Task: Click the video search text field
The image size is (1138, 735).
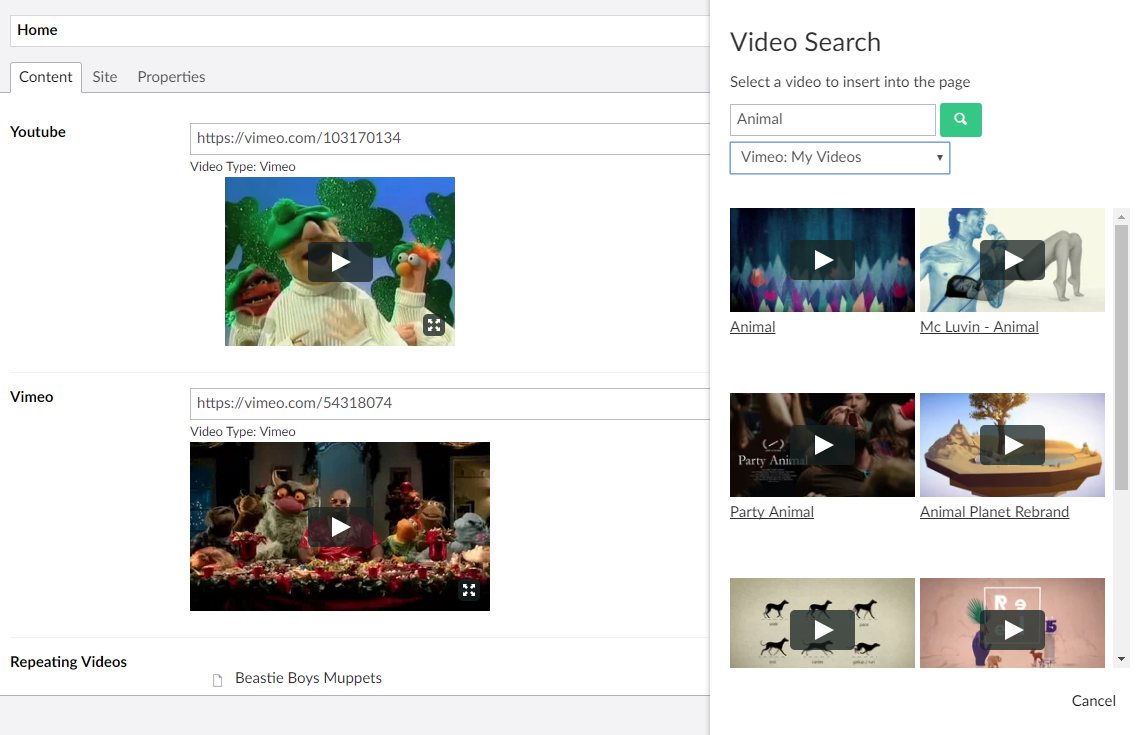Action: [832, 120]
